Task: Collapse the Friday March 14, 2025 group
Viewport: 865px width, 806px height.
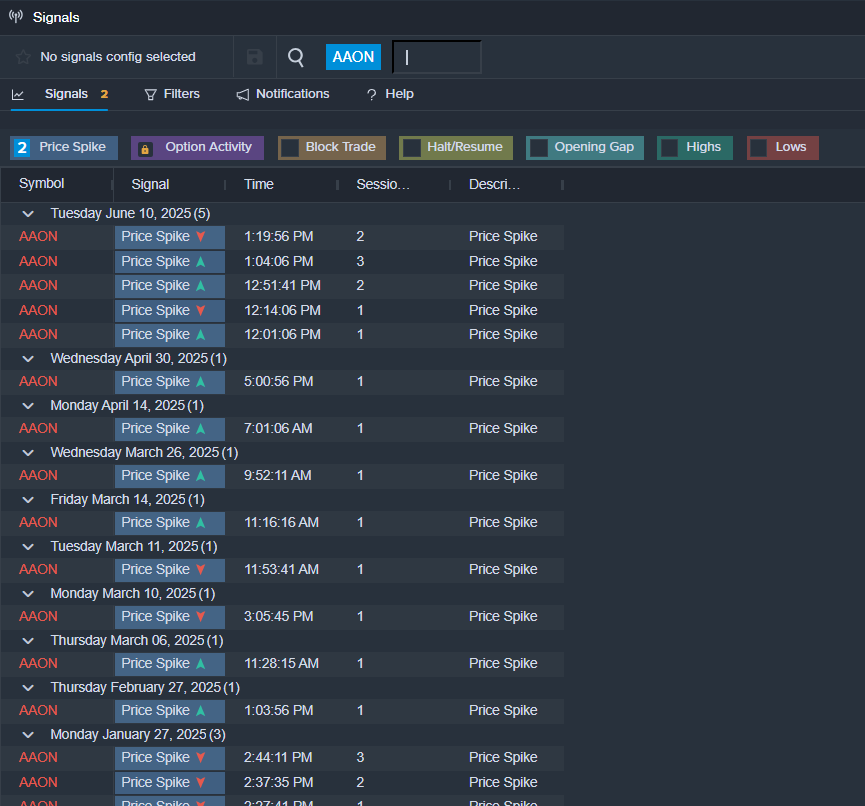Action: [28, 499]
